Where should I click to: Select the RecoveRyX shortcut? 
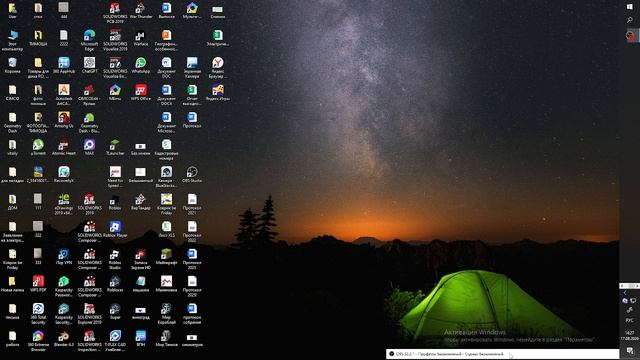[x=64, y=175]
